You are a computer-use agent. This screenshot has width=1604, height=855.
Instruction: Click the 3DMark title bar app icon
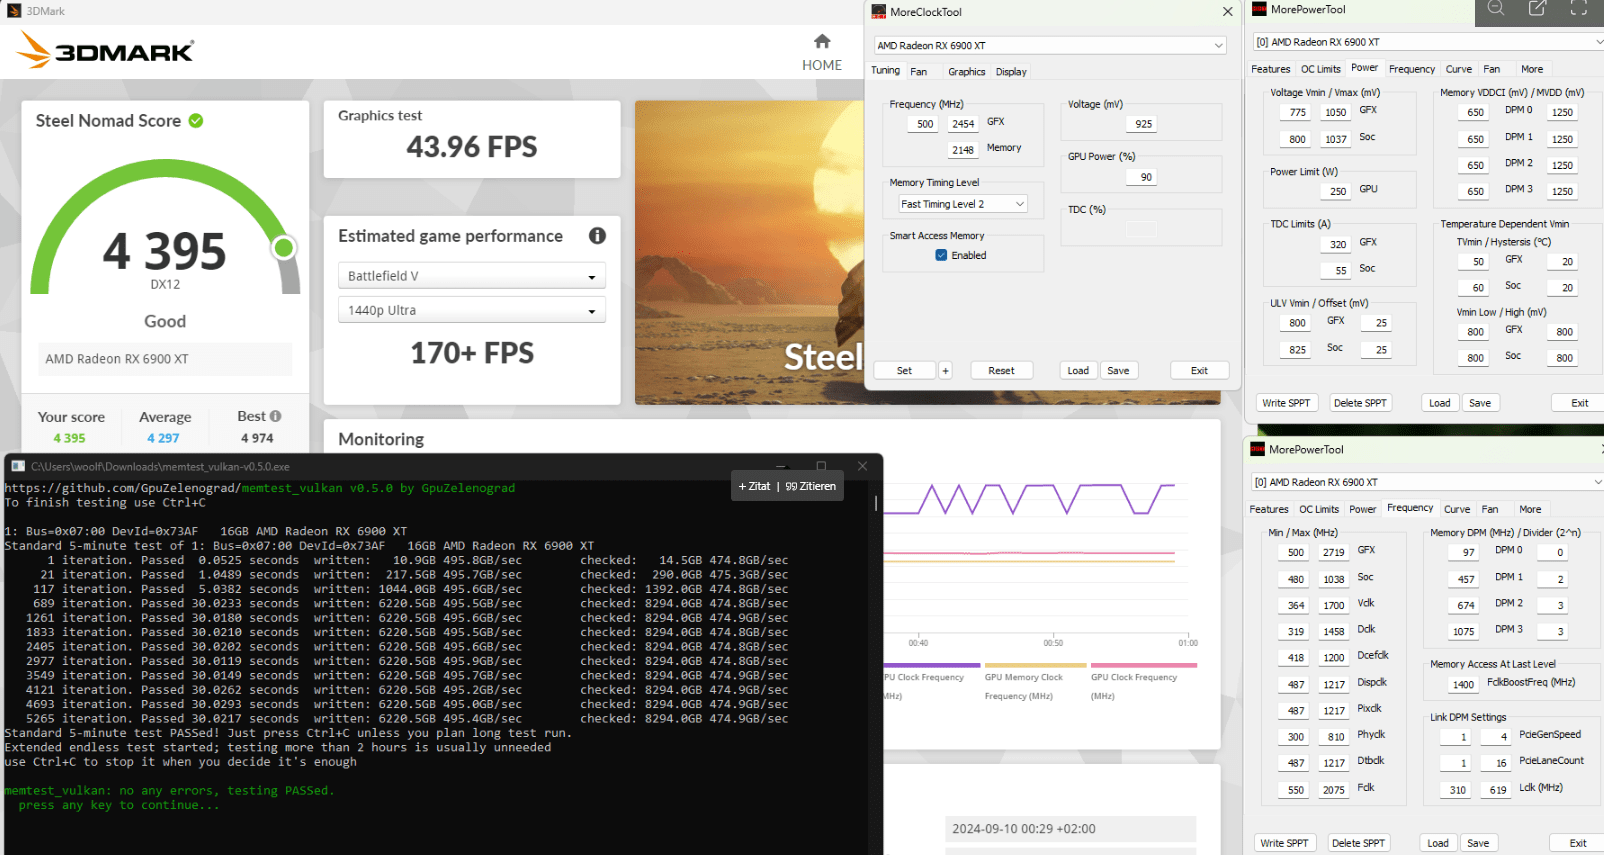pos(14,11)
